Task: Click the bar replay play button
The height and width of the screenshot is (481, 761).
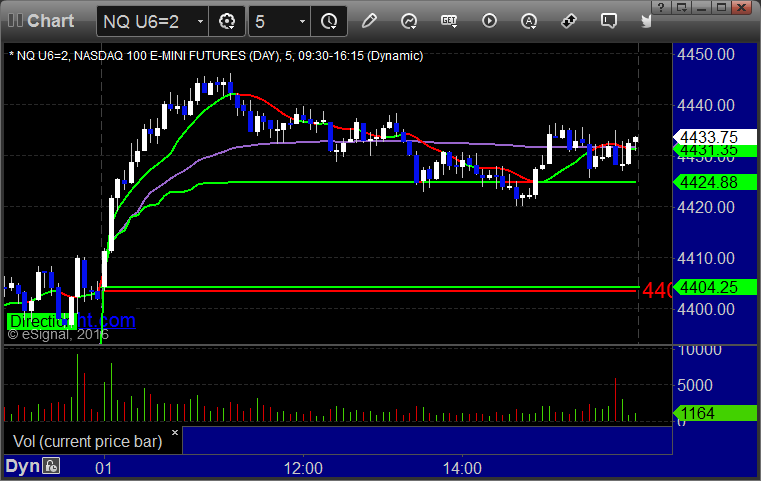Action: (489, 21)
